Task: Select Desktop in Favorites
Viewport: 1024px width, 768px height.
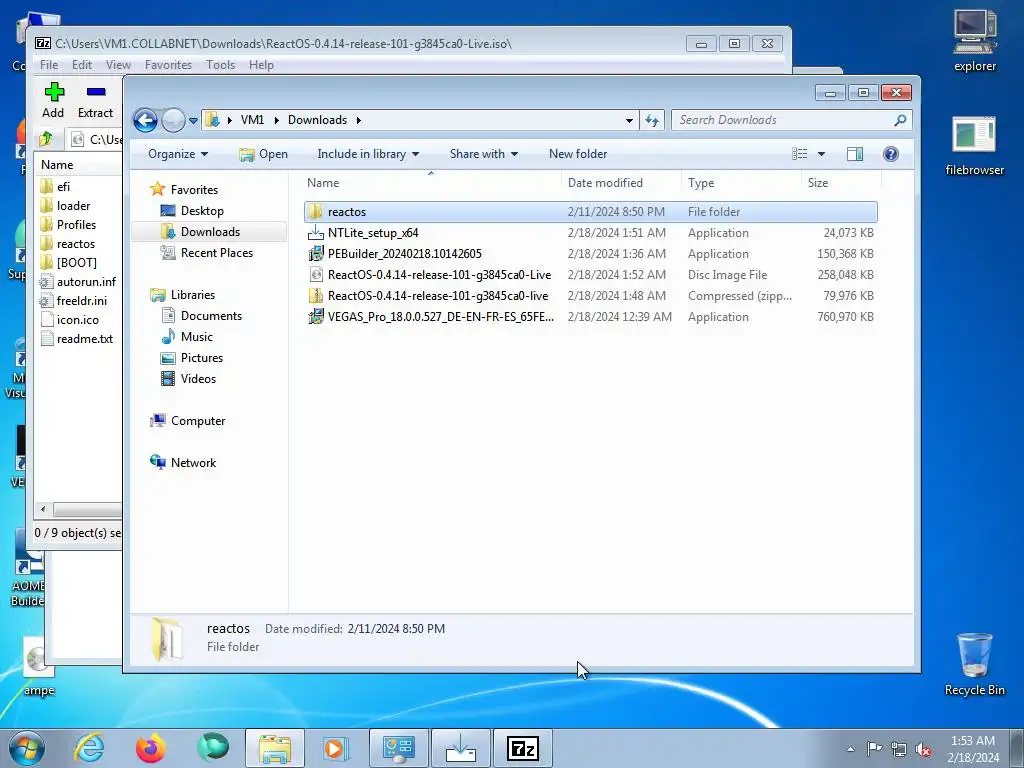Action: [x=202, y=211]
